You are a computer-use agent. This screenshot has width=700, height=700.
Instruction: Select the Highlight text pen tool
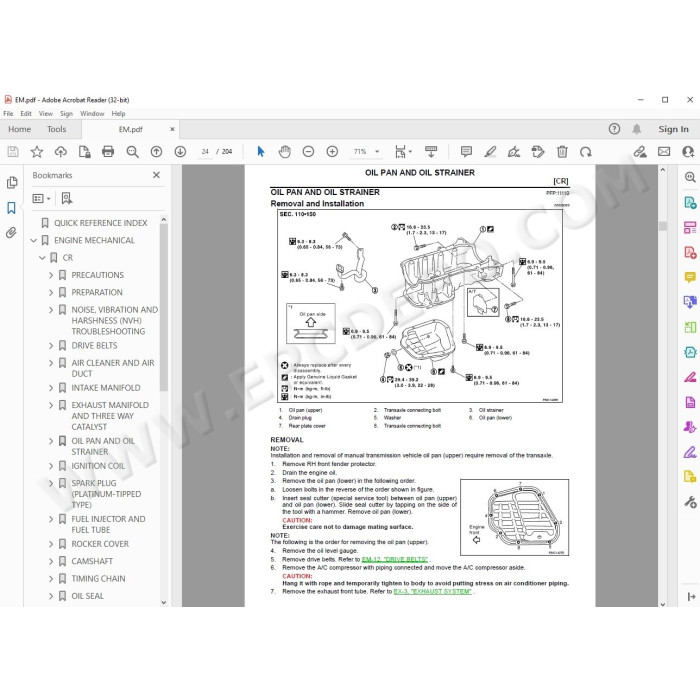pyautogui.click(x=490, y=152)
